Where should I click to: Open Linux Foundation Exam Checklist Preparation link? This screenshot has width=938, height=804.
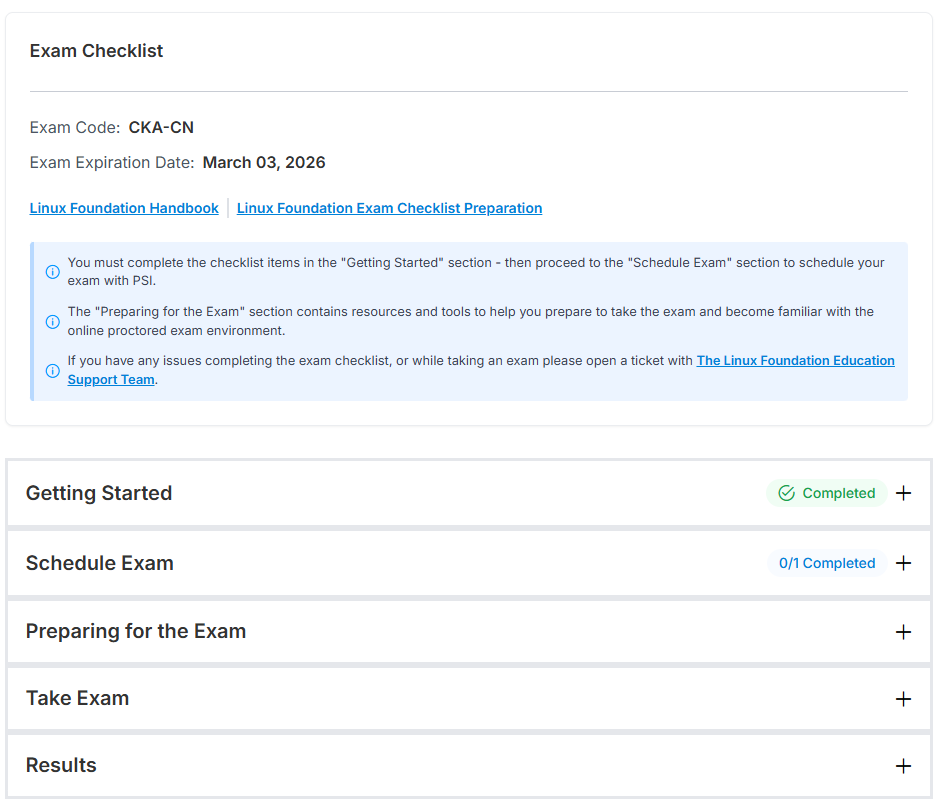coord(389,208)
